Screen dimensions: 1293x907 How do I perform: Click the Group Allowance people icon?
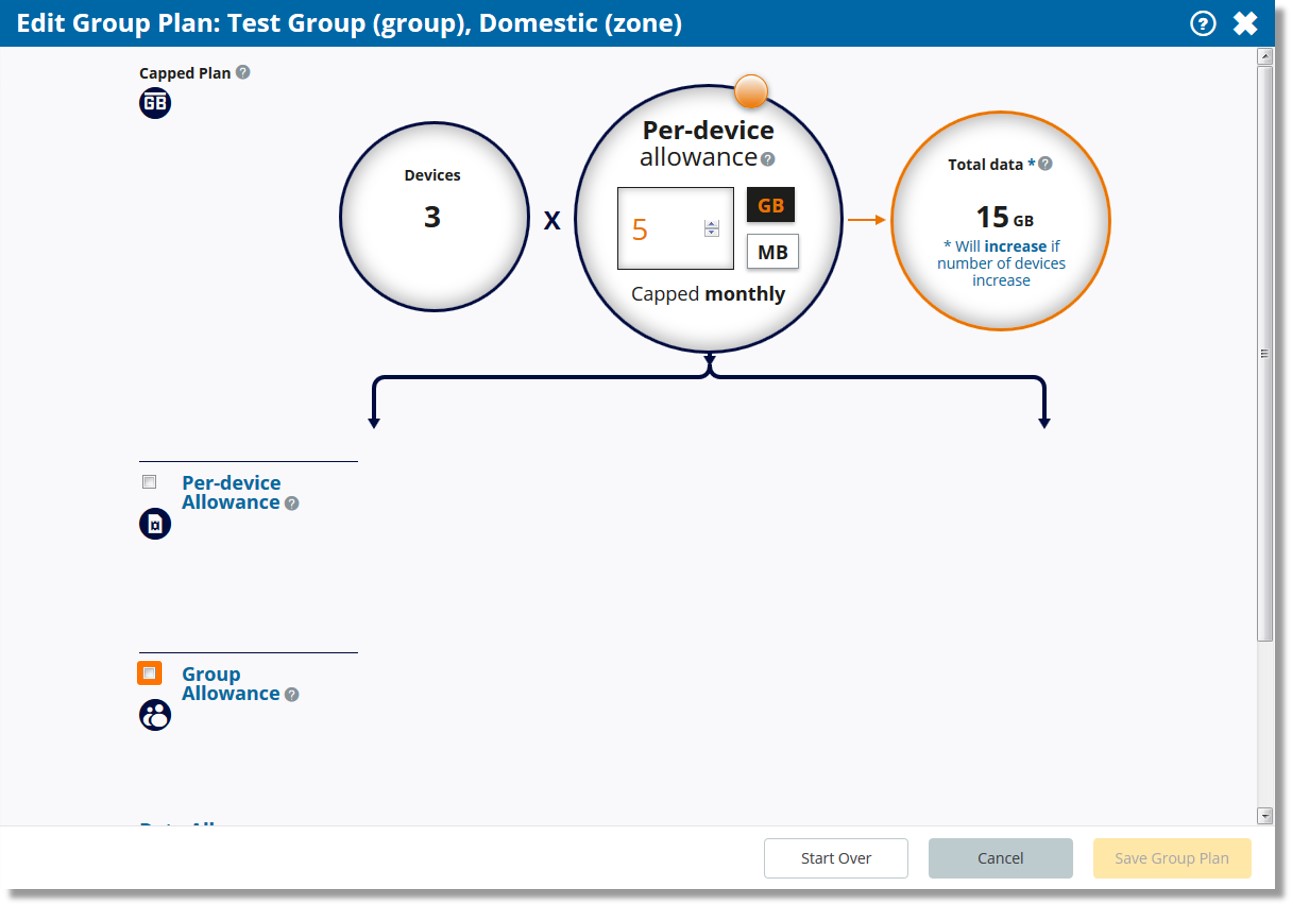tap(155, 715)
